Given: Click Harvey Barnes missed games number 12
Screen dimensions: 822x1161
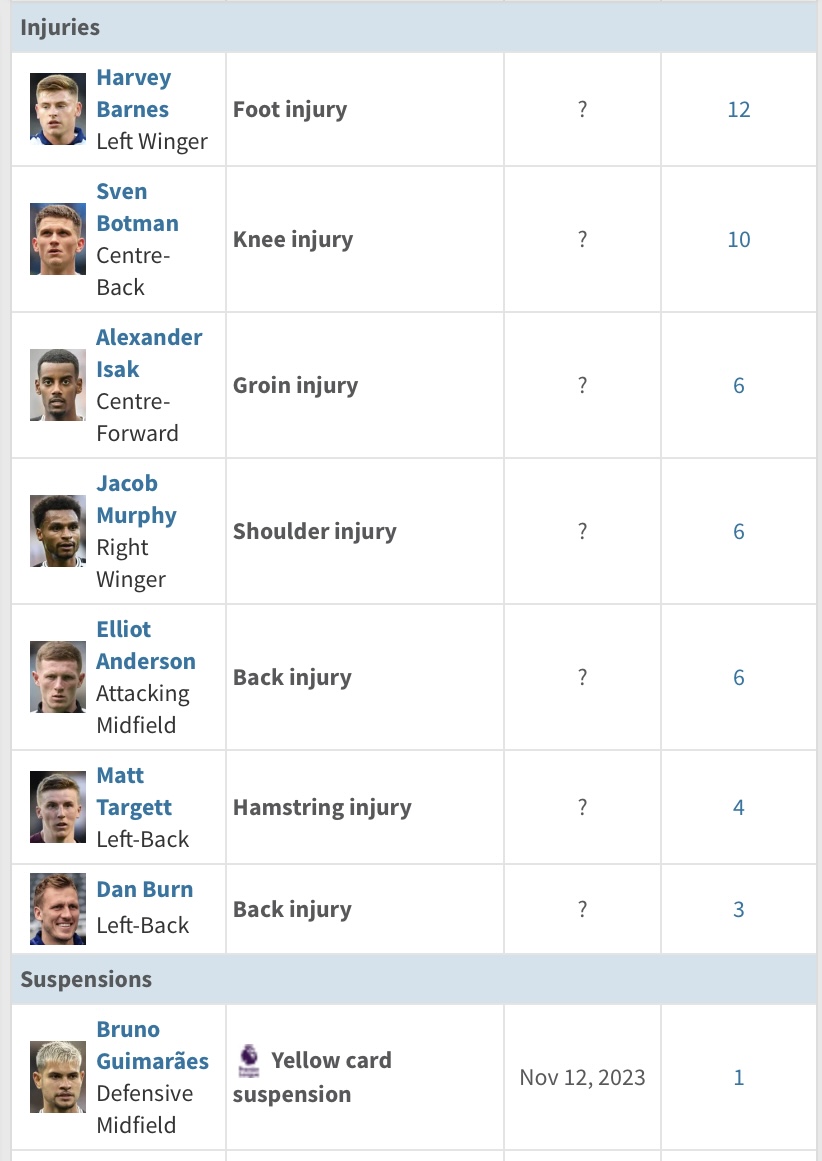Looking at the screenshot, I should click(x=738, y=110).
